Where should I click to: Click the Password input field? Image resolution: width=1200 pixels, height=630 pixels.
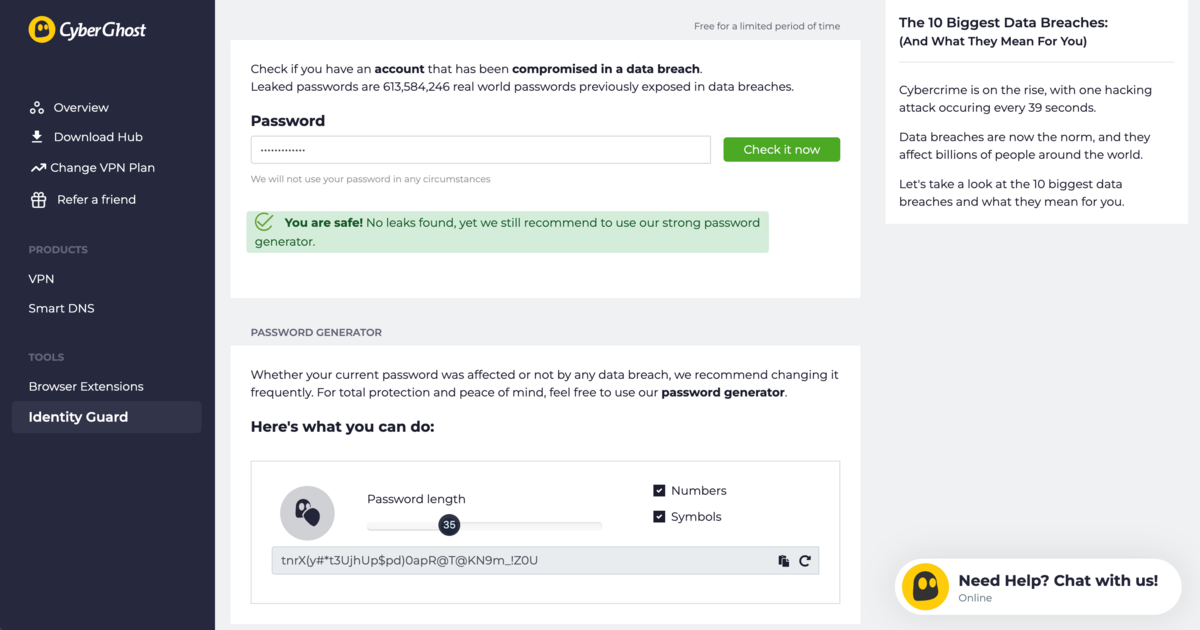point(480,150)
